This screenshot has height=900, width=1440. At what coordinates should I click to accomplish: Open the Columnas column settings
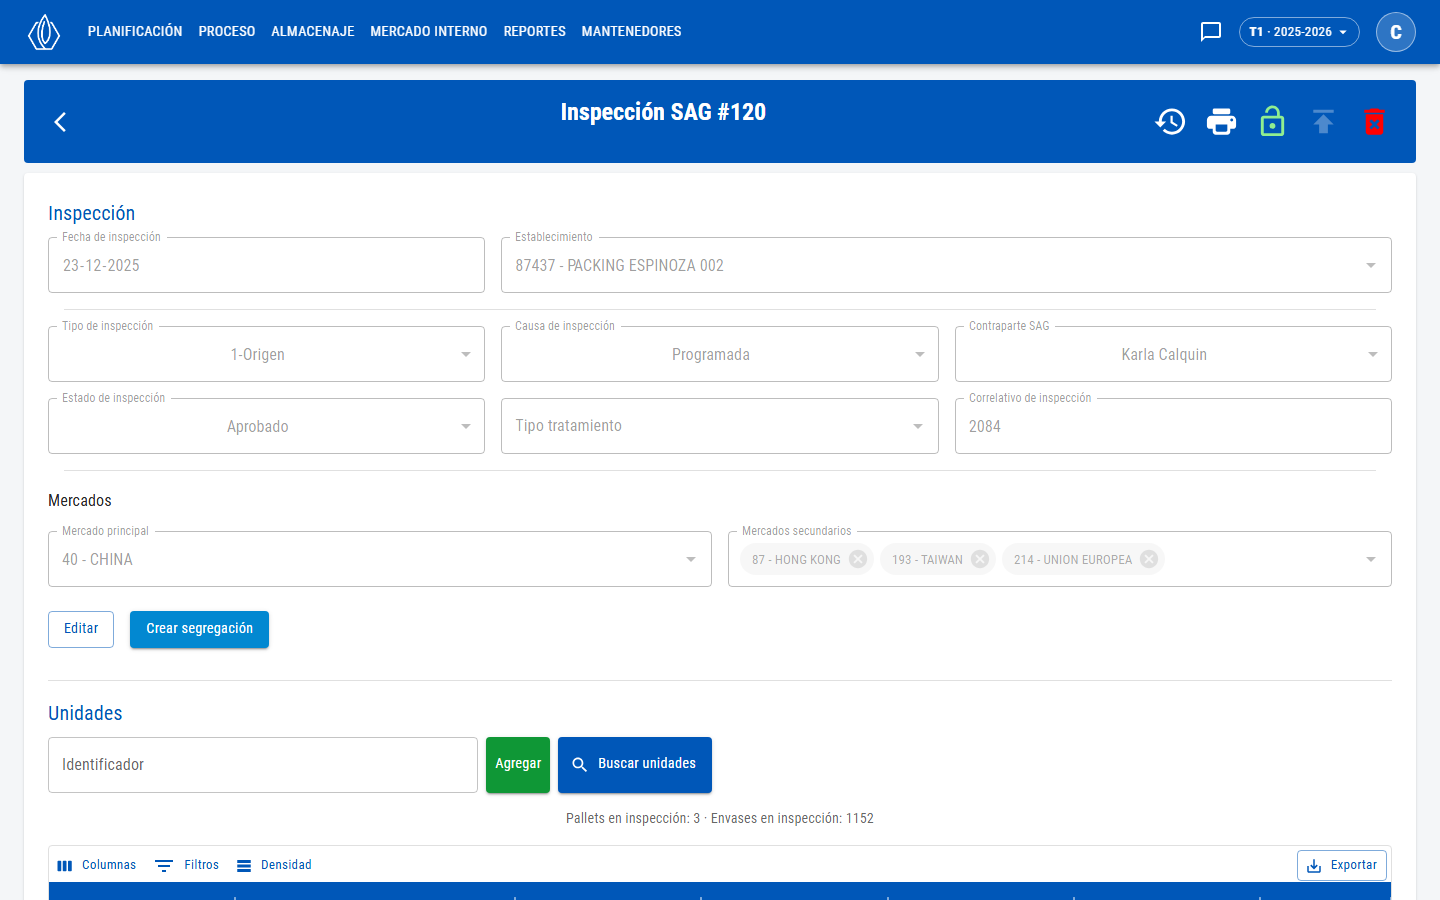(x=97, y=865)
